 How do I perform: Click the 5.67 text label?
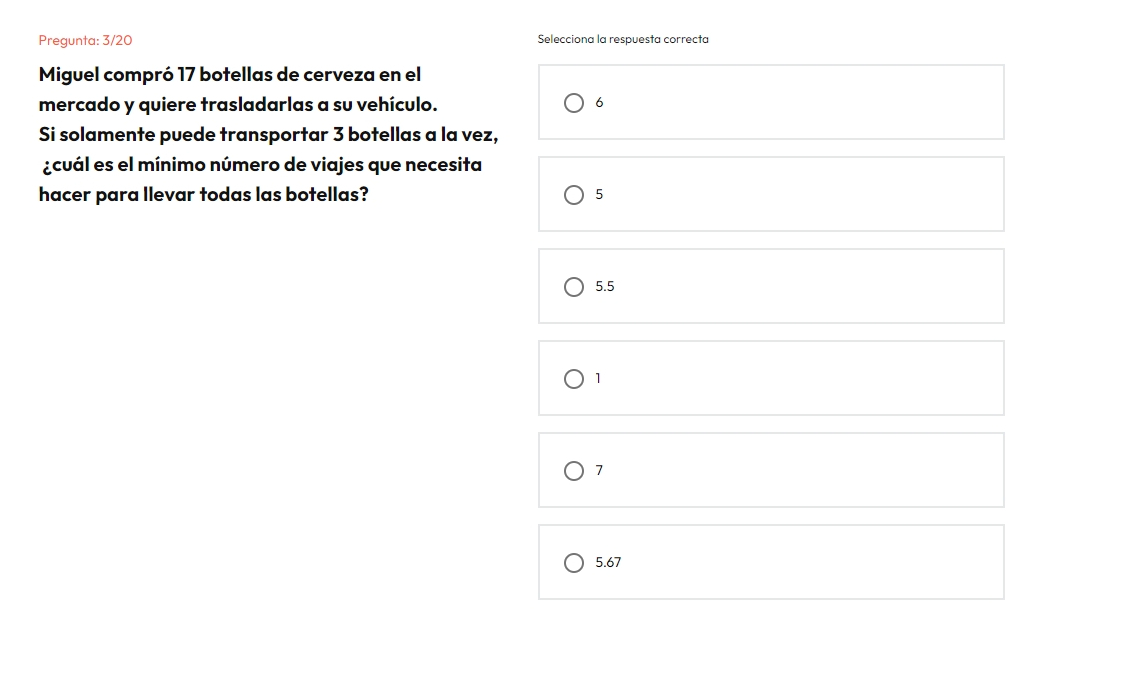click(608, 562)
